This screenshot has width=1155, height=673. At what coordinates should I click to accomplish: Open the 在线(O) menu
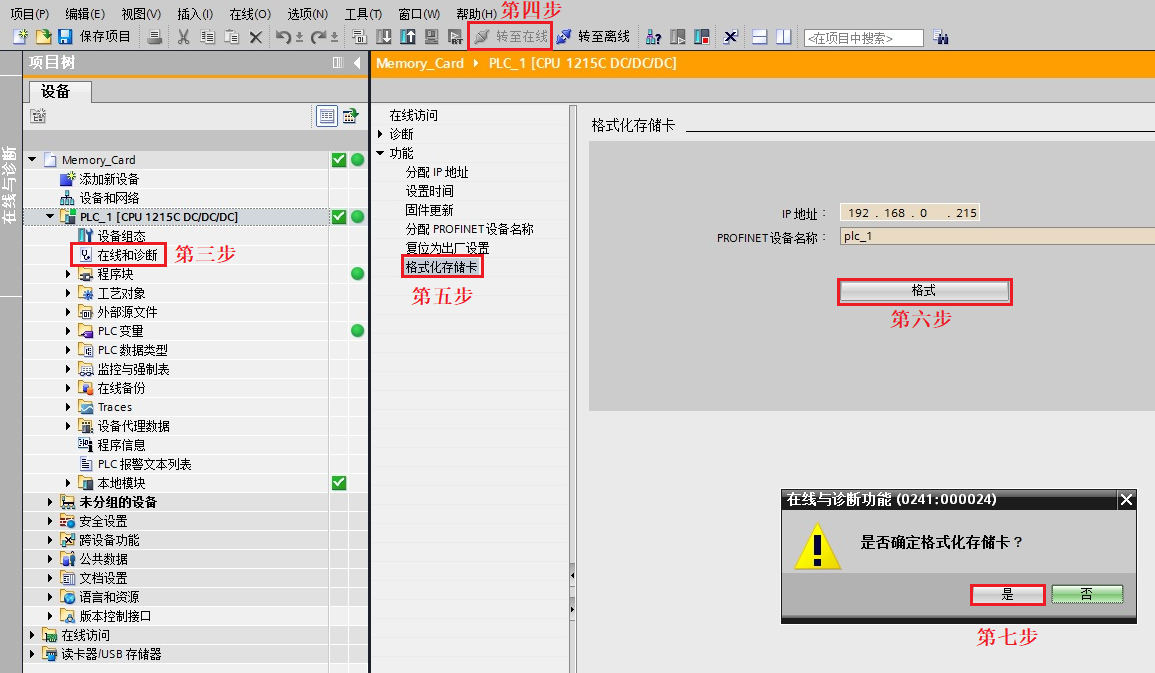coord(250,14)
